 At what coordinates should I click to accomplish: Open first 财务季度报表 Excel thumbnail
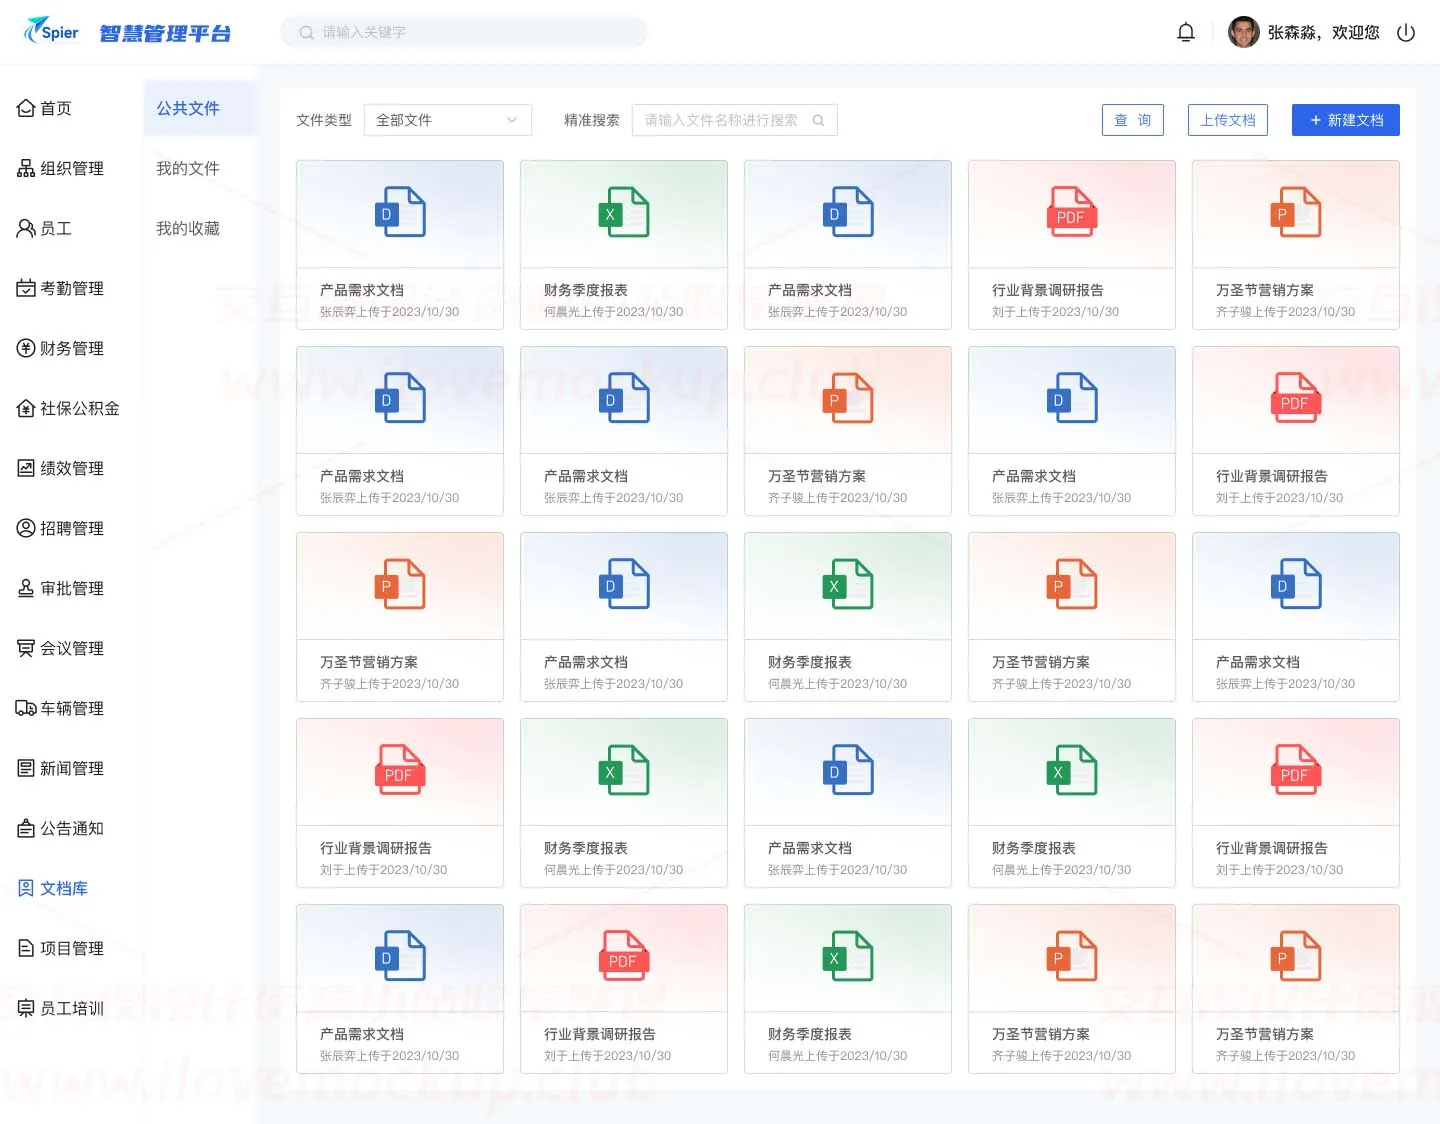[x=624, y=214]
